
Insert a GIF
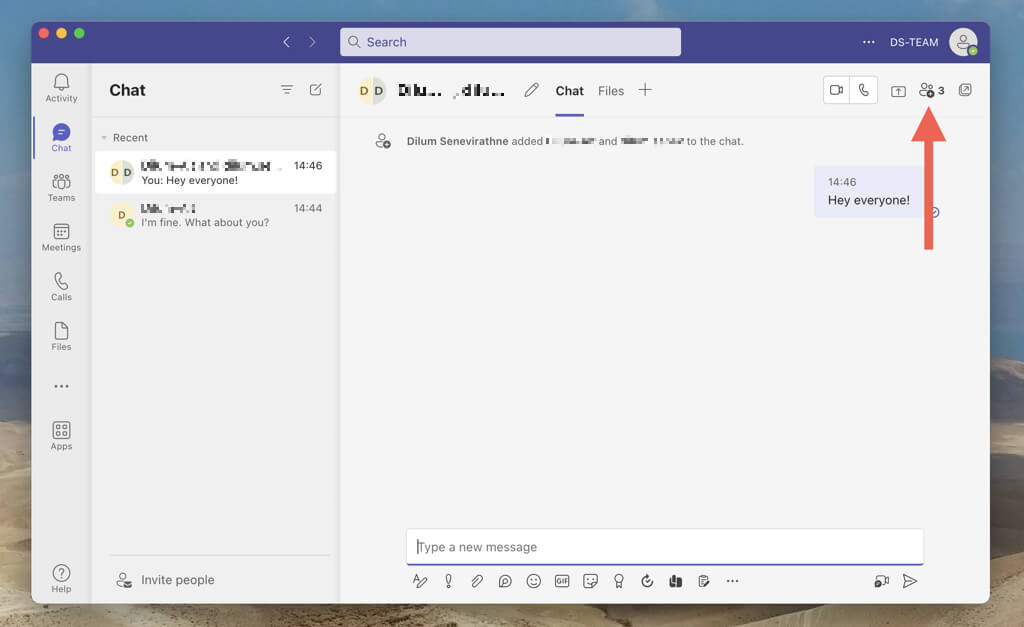pyautogui.click(x=562, y=581)
